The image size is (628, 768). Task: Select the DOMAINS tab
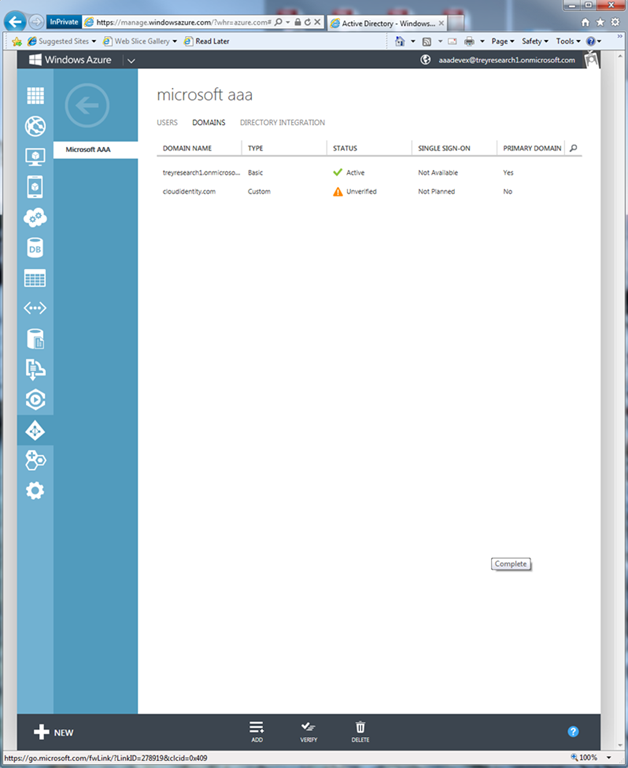coord(209,122)
